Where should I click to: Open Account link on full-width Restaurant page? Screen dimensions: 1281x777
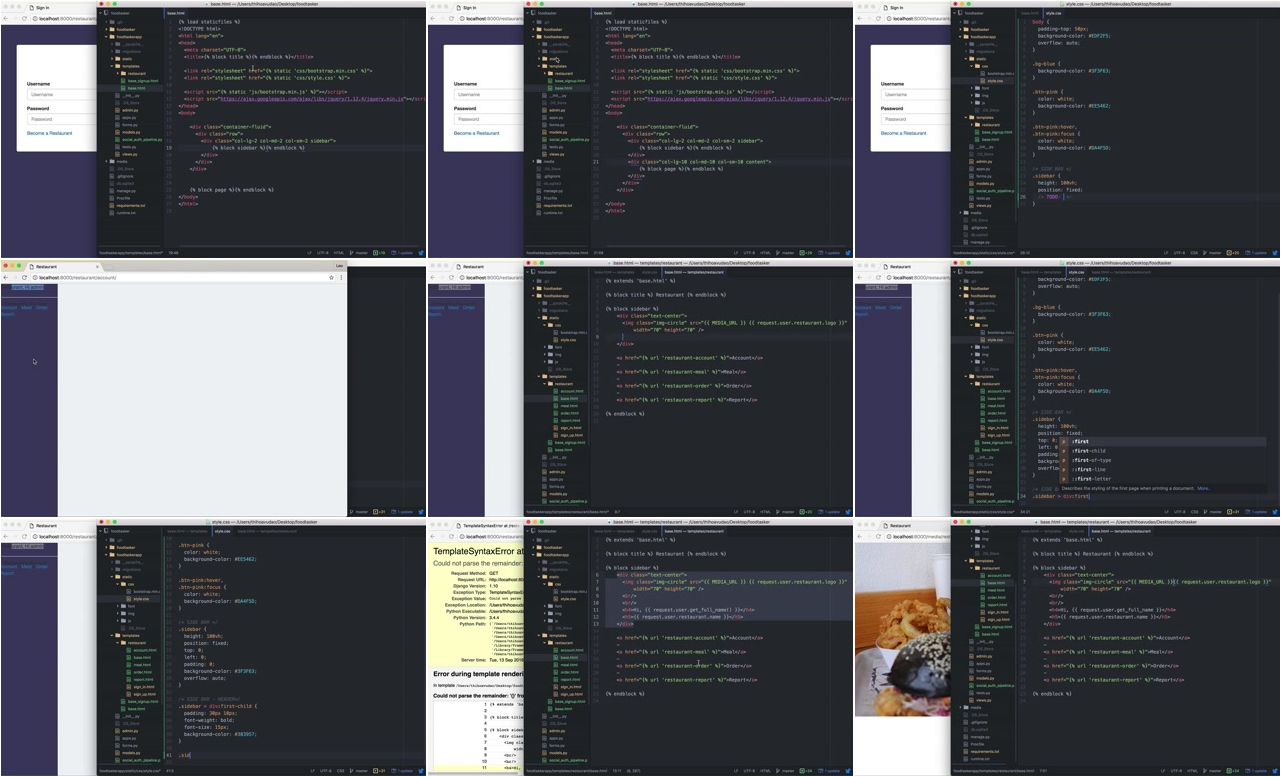(x=8, y=308)
